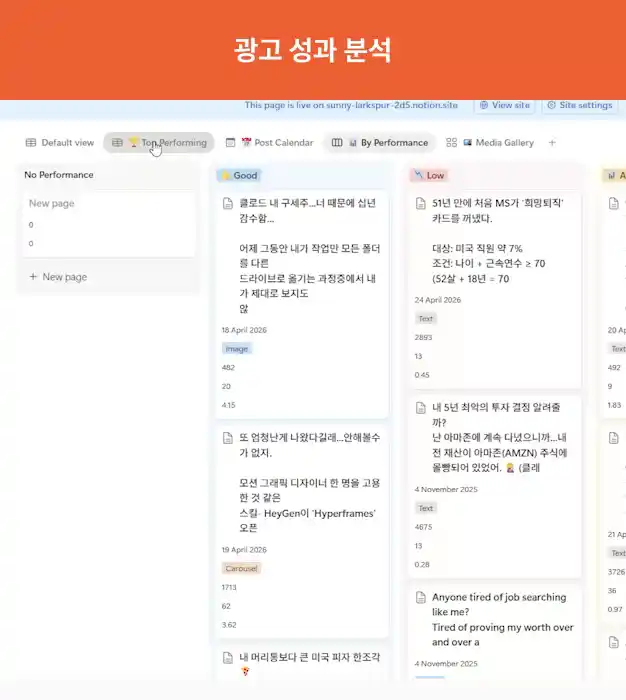The height and width of the screenshot is (700, 626).
Task: Click page icon on 18 April 2026 card
Action: pyautogui.click(x=228, y=204)
